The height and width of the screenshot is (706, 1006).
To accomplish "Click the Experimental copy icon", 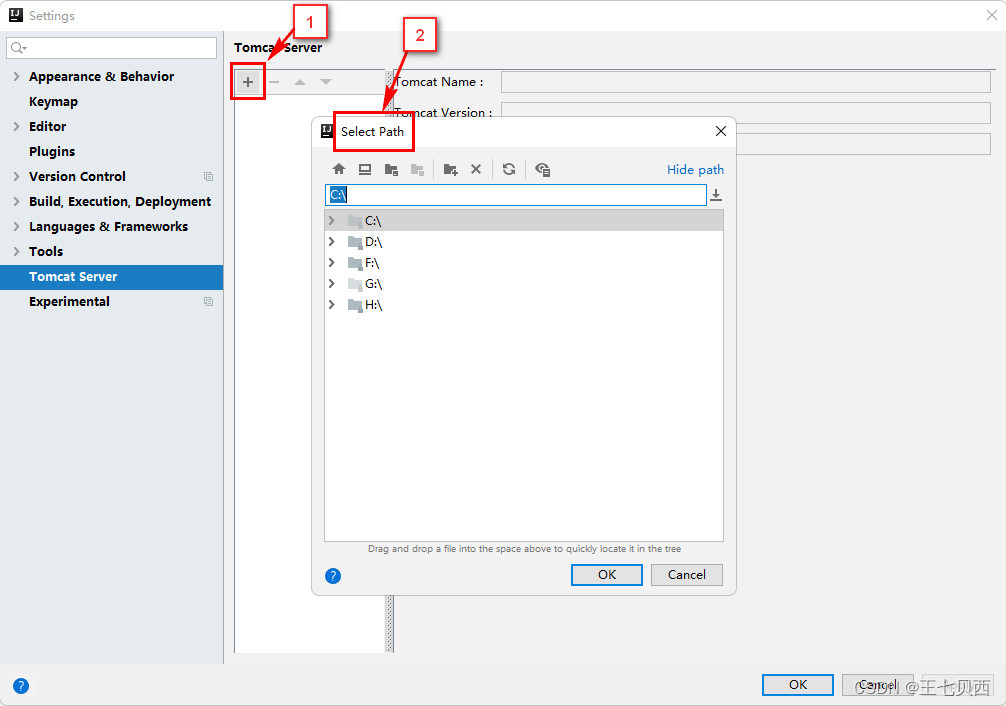I will click(209, 301).
